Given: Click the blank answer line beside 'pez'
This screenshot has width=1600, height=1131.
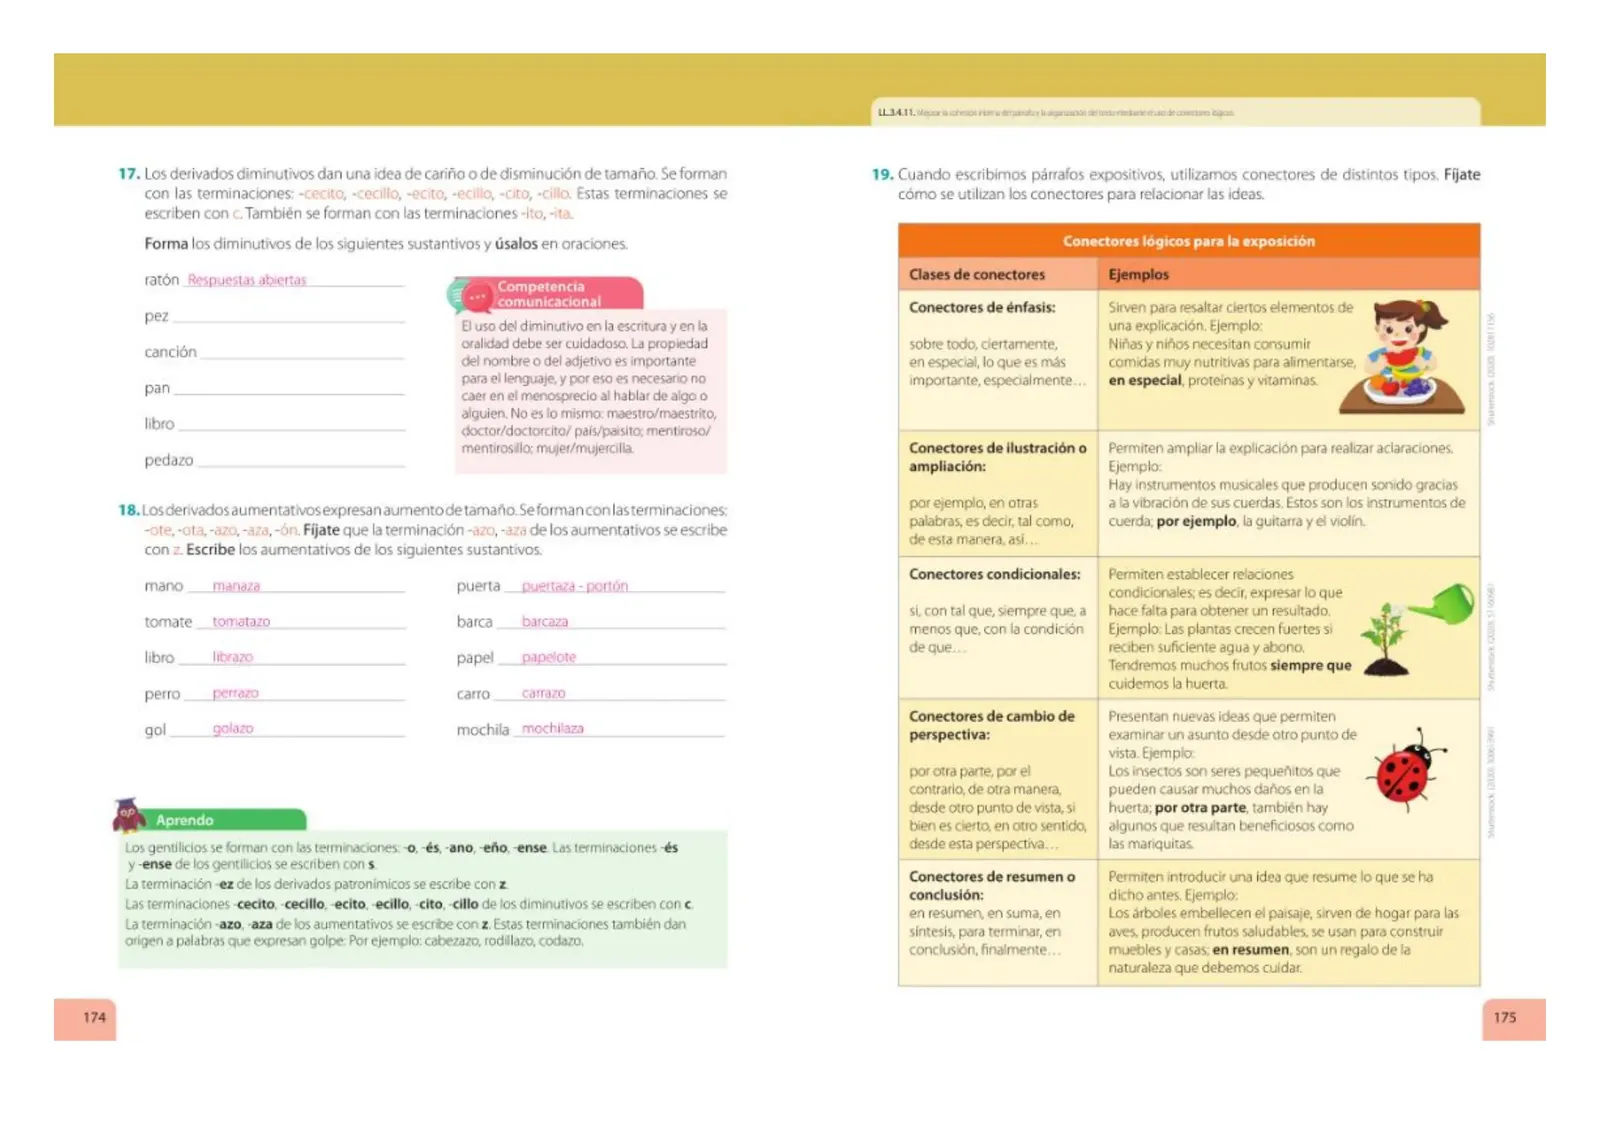Looking at the screenshot, I should pos(289,318).
